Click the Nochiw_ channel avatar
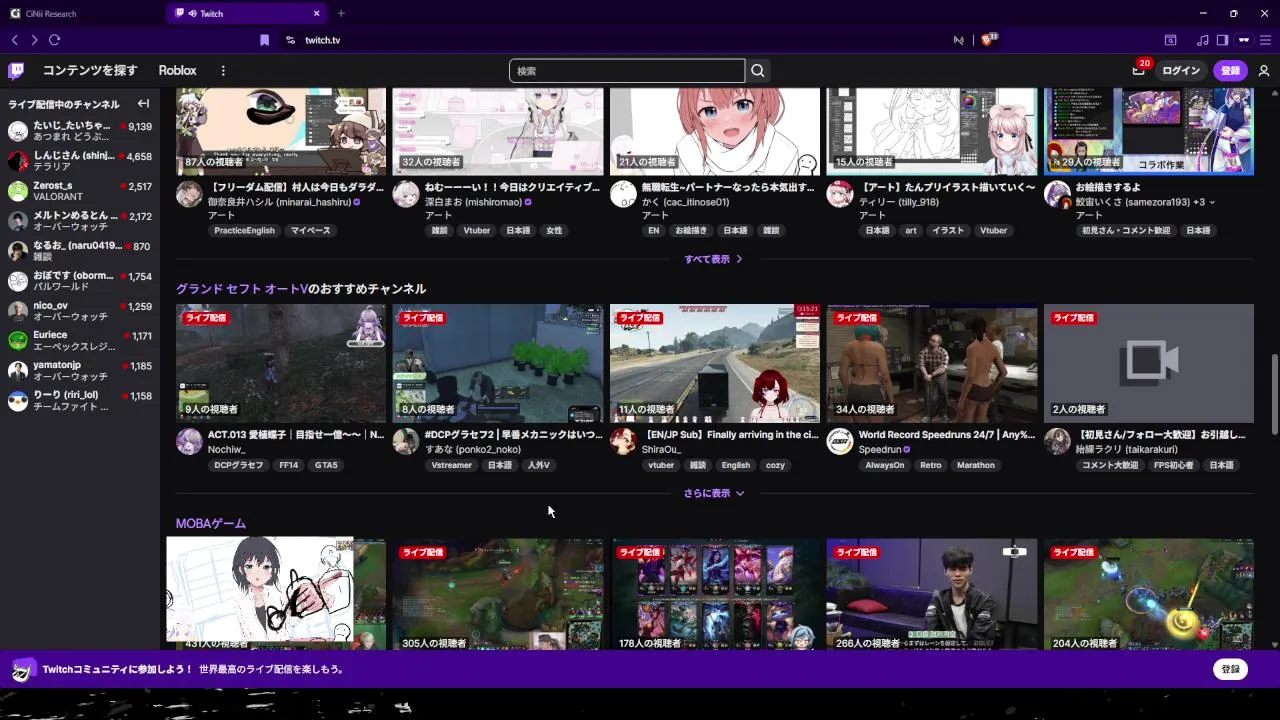The width and height of the screenshot is (1280, 720). (x=189, y=441)
